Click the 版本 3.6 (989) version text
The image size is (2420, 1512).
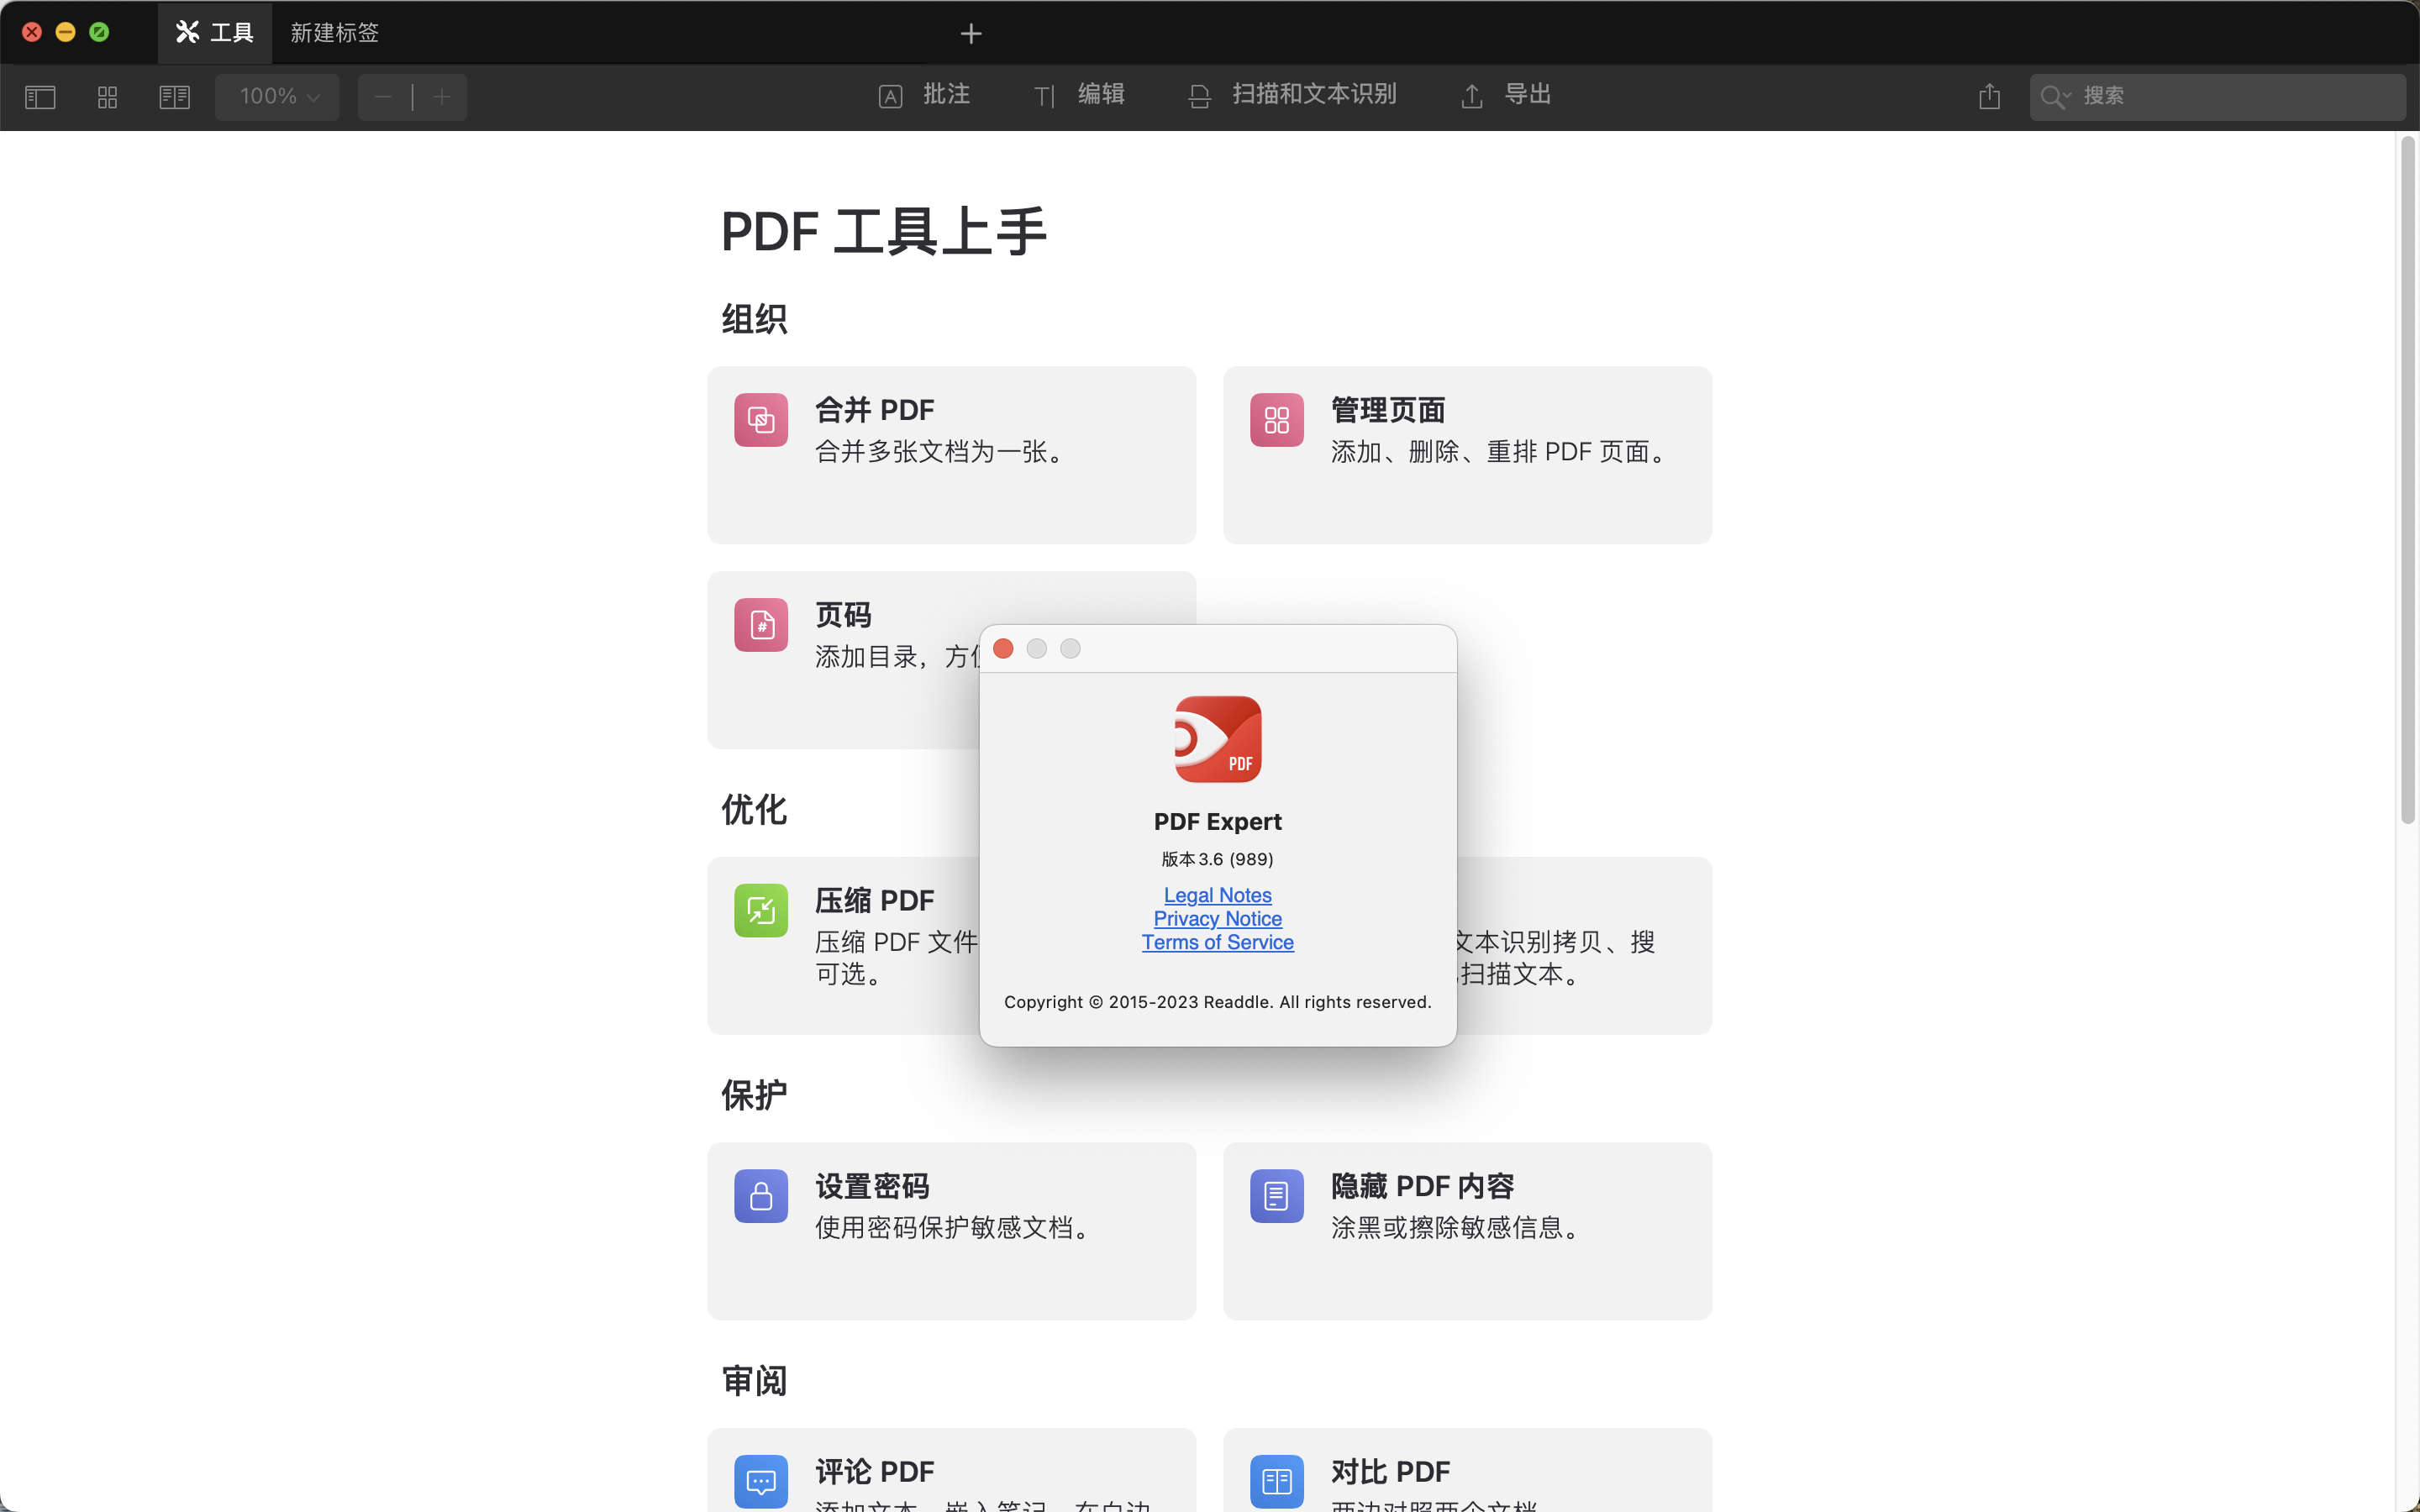(1217, 859)
